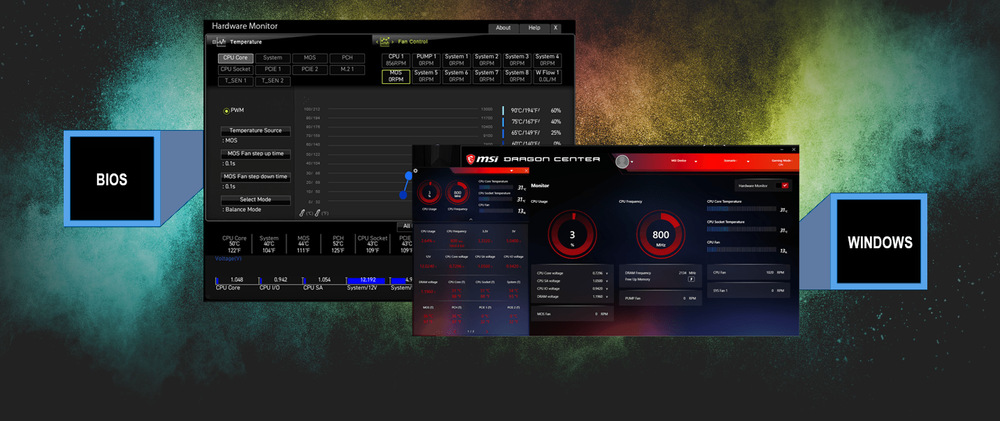Toggle Gaming Mode in Dragon Center header
Screen dimensions: 1000x421
pos(781,163)
